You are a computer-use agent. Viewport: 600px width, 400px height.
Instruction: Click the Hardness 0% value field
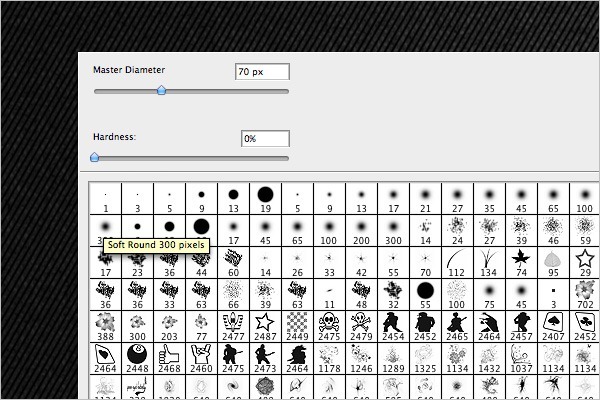(265, 139)
